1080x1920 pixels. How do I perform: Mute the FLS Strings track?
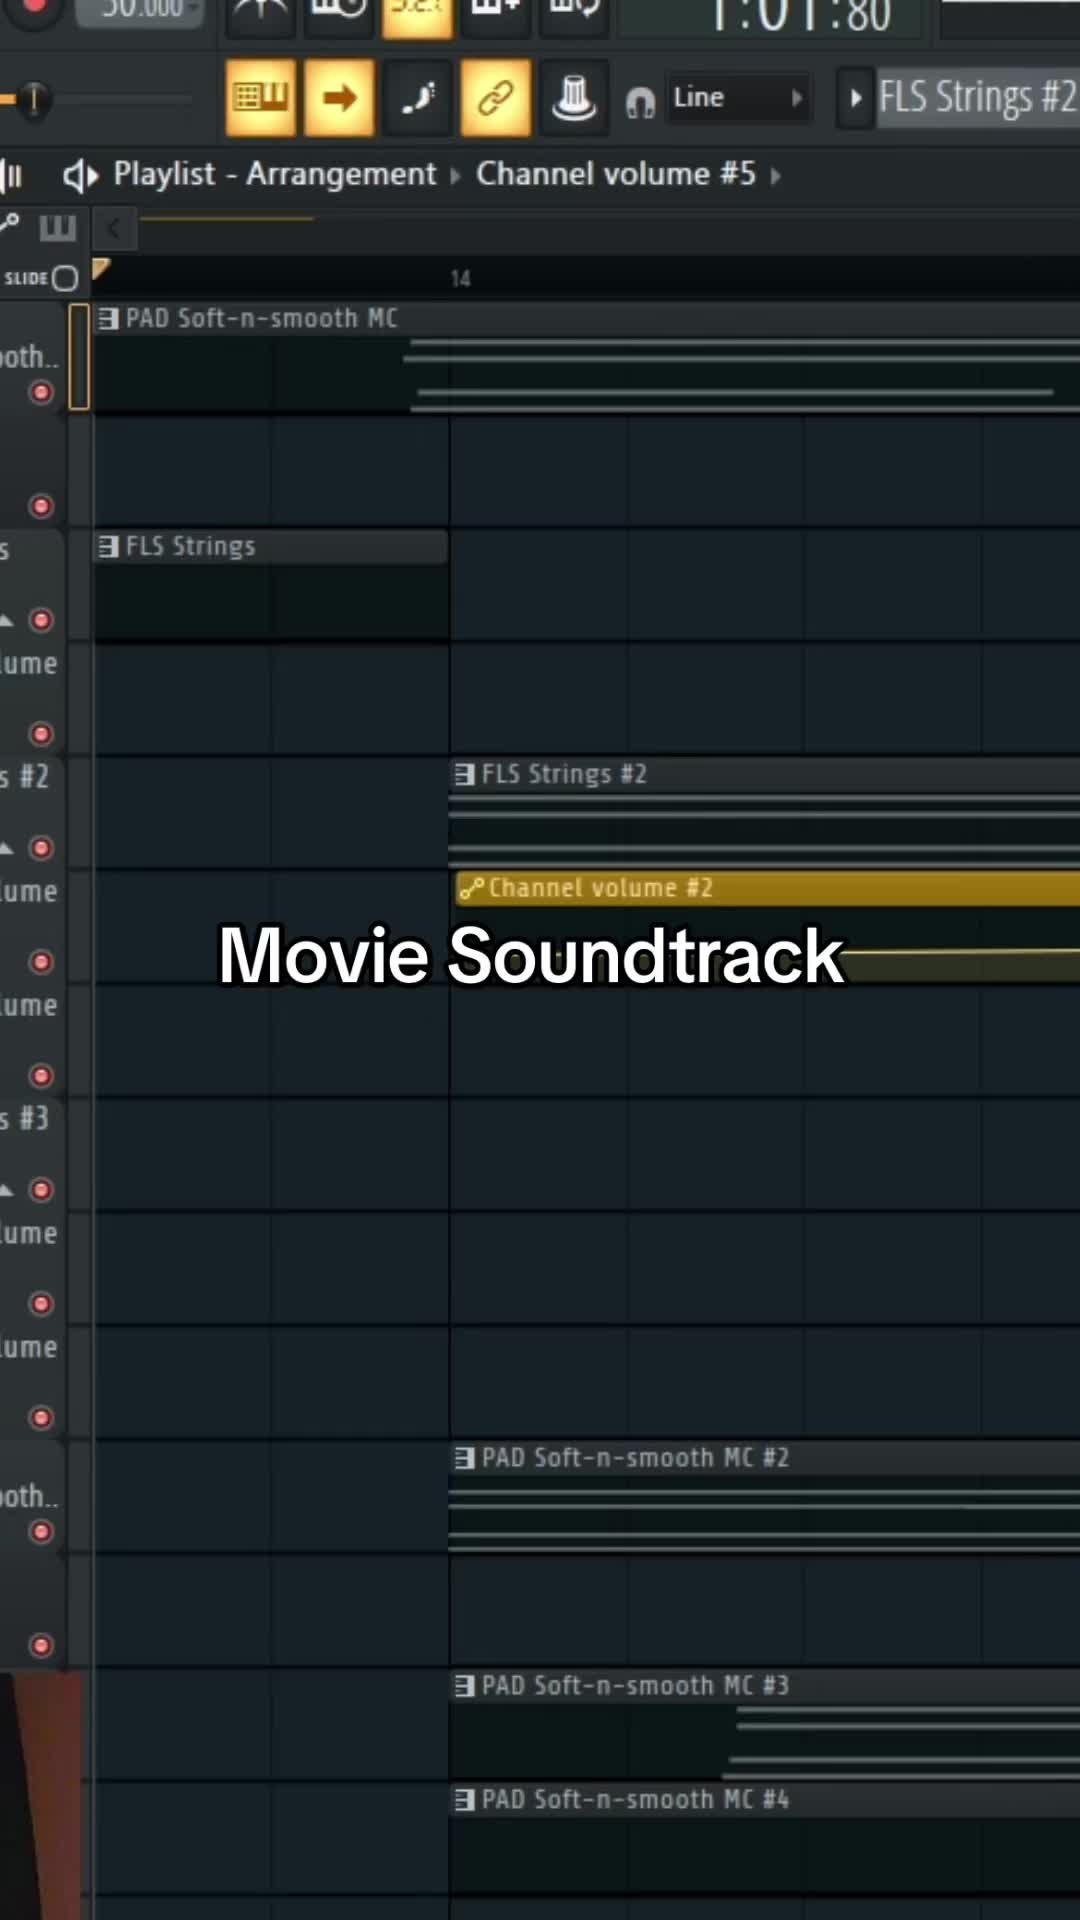tap(41, 620)
